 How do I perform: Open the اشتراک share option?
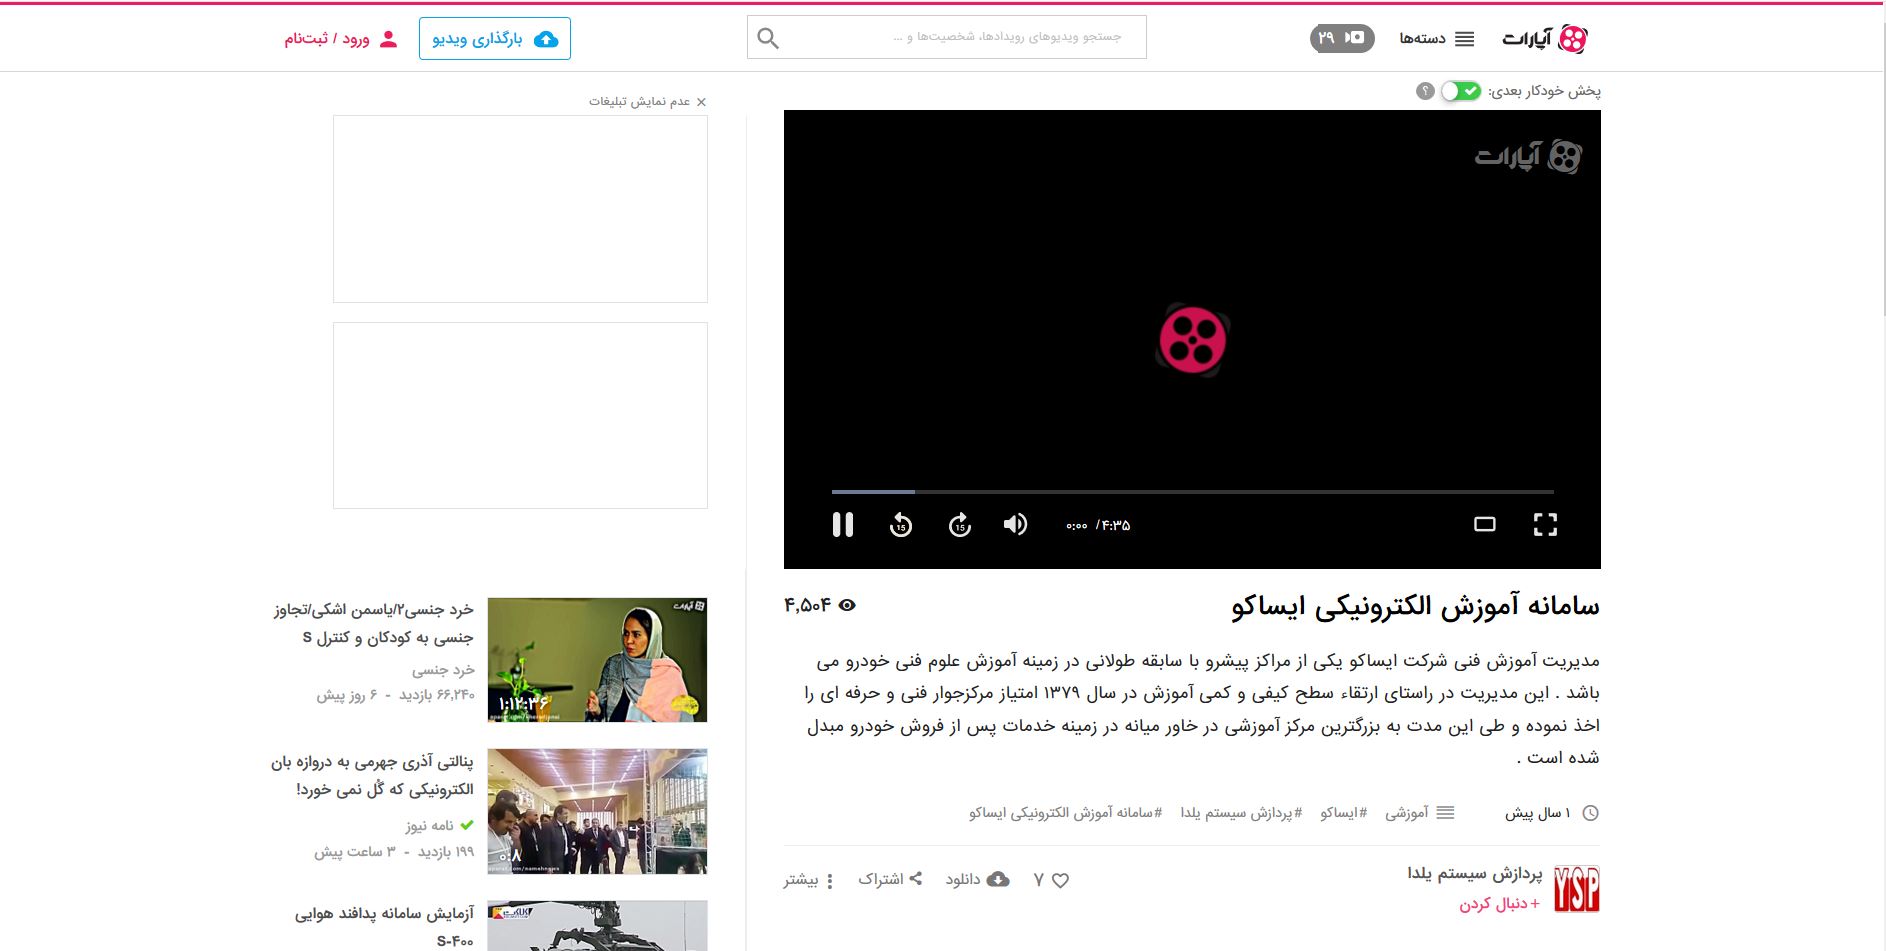(x=890, y=879)
